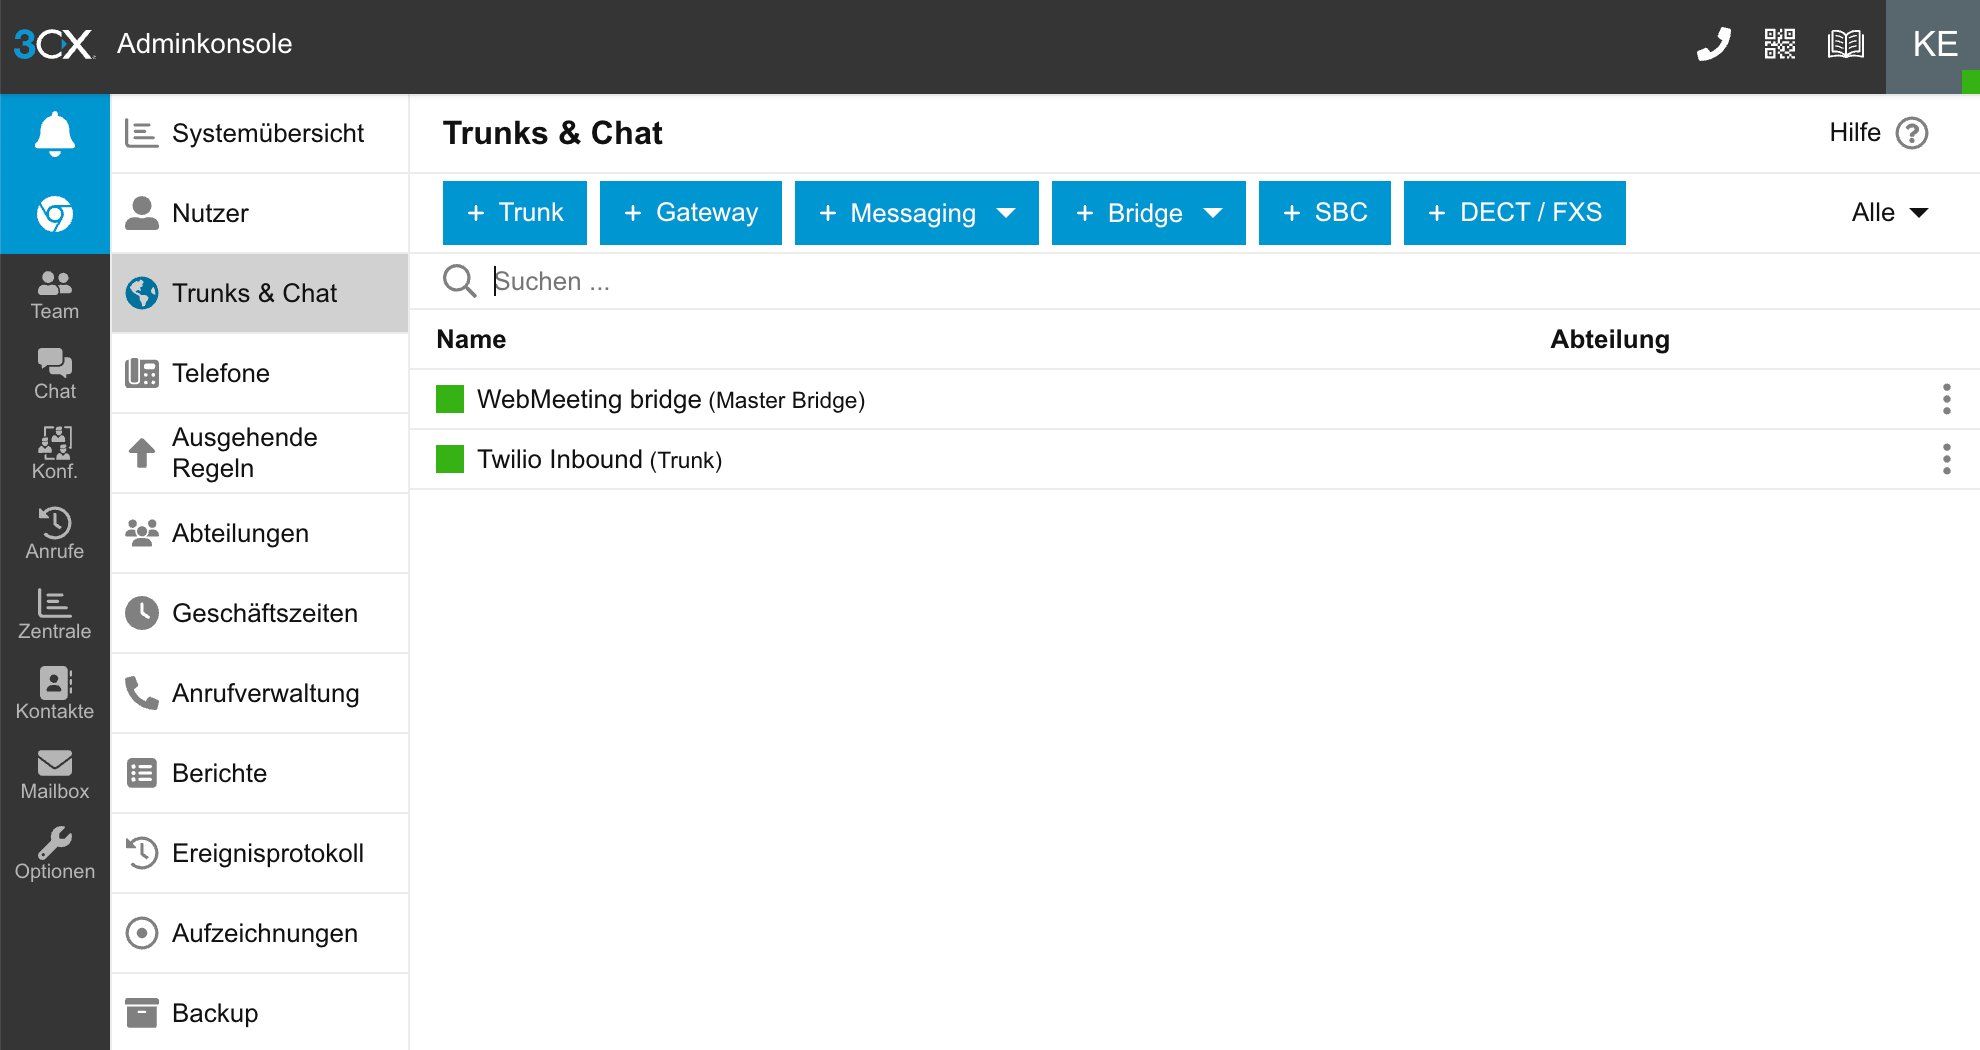Open the notifications bell icon
The image size is (1980, 1050).
click(x=55, y=134)
